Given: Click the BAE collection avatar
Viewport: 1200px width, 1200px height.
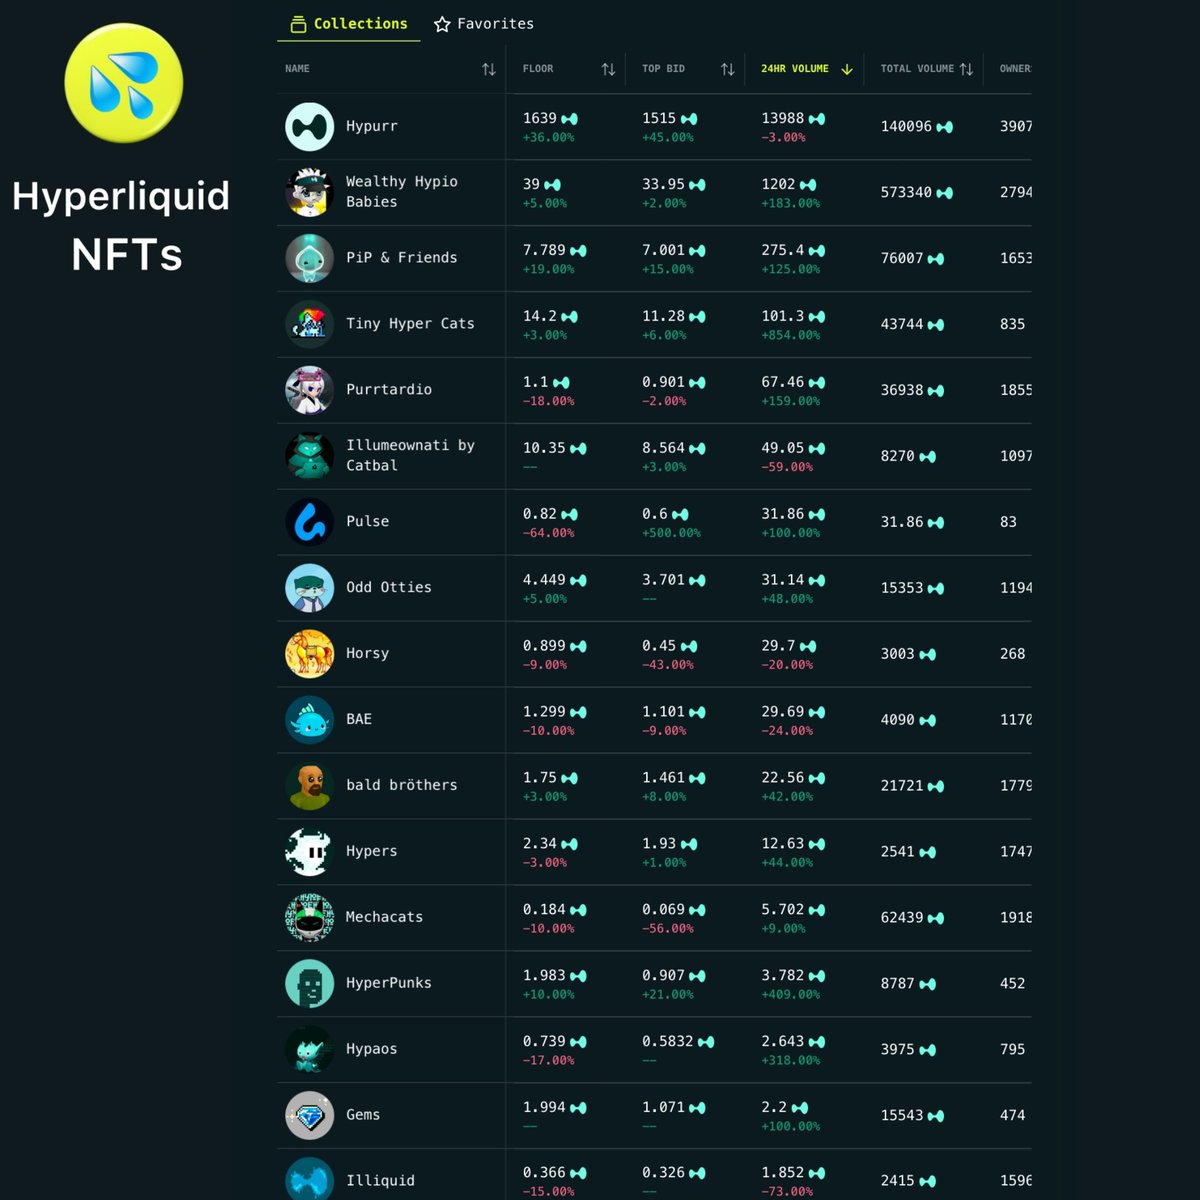Looking at the screenshot, I should [310, 720].
